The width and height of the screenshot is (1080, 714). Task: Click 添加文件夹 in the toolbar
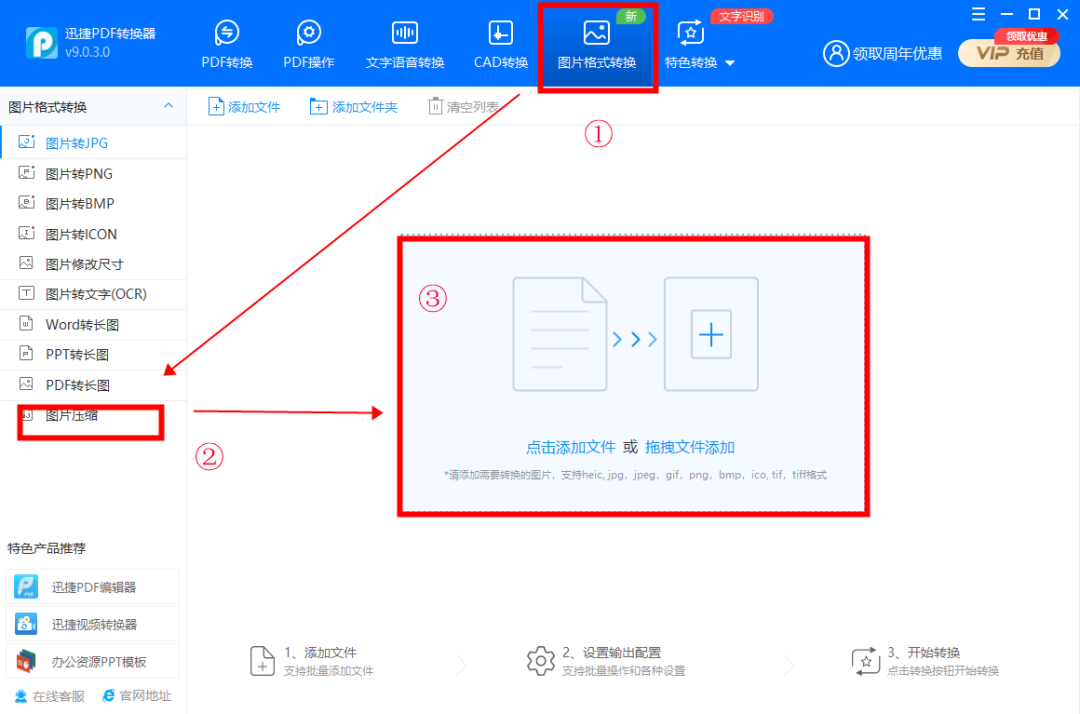pyautogui.click(x=354, y=107)
